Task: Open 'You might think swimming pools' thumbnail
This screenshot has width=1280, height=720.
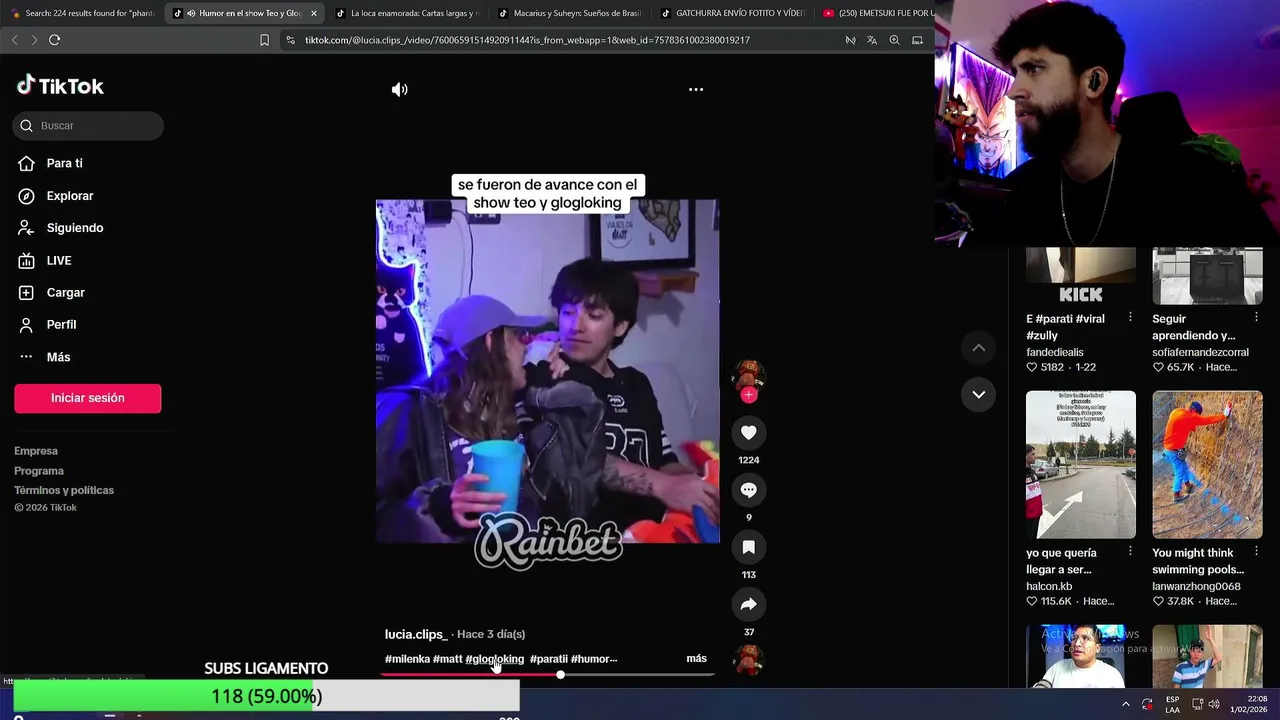Action: coord(1207,465)
